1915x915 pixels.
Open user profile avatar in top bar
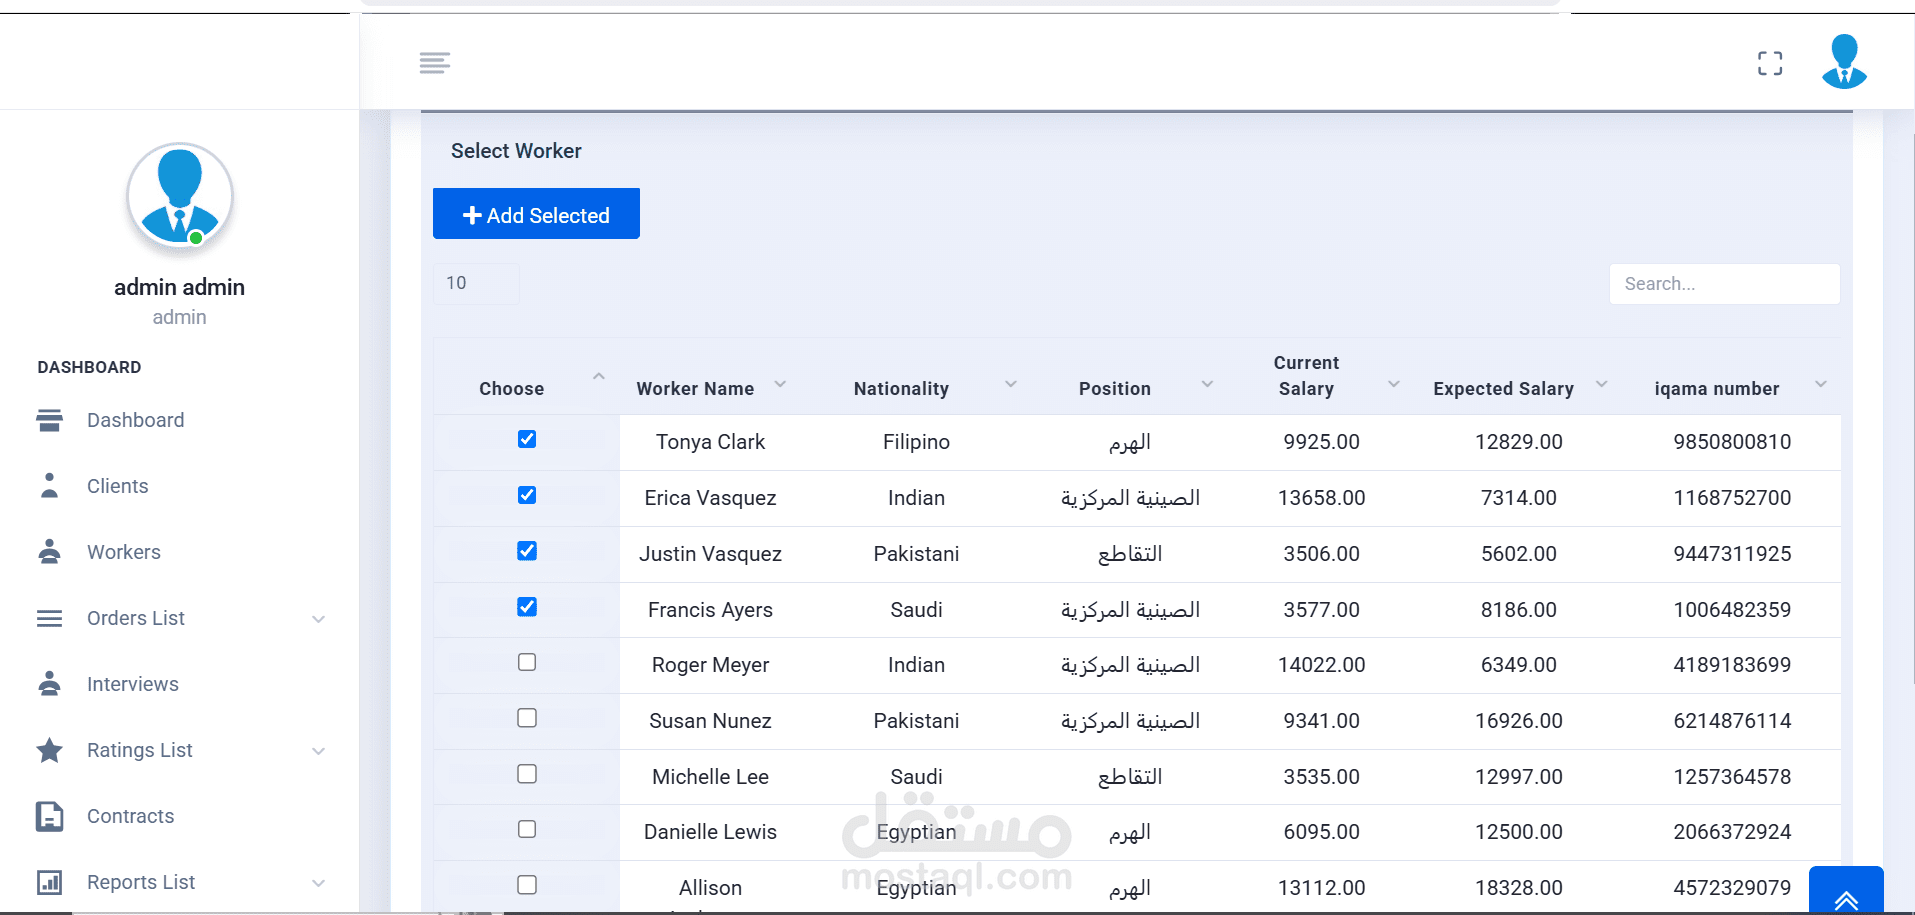point(1844,62)
